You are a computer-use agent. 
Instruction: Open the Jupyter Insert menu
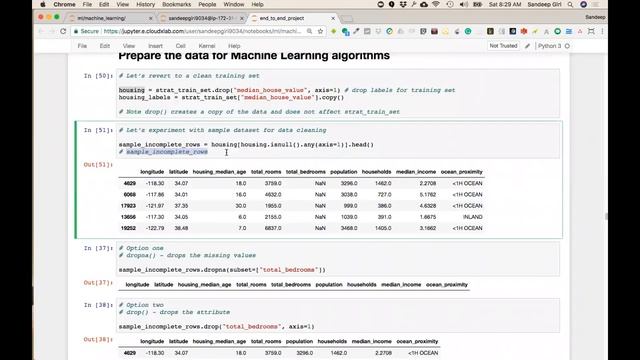coord(155,46)
